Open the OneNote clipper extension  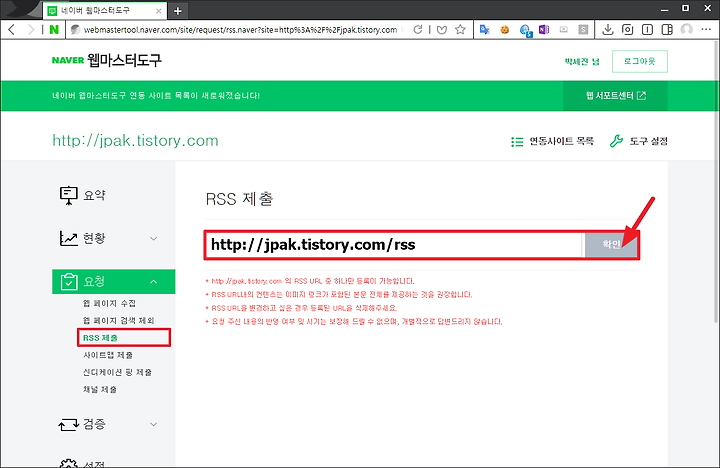(x=544, y=30)
